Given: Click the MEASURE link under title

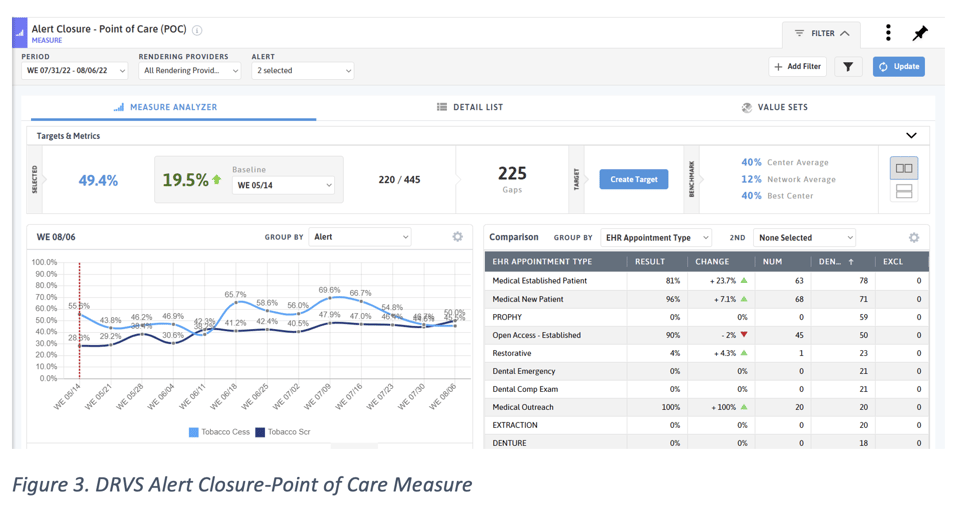Looking at the screenshot, I should [47, 41].
